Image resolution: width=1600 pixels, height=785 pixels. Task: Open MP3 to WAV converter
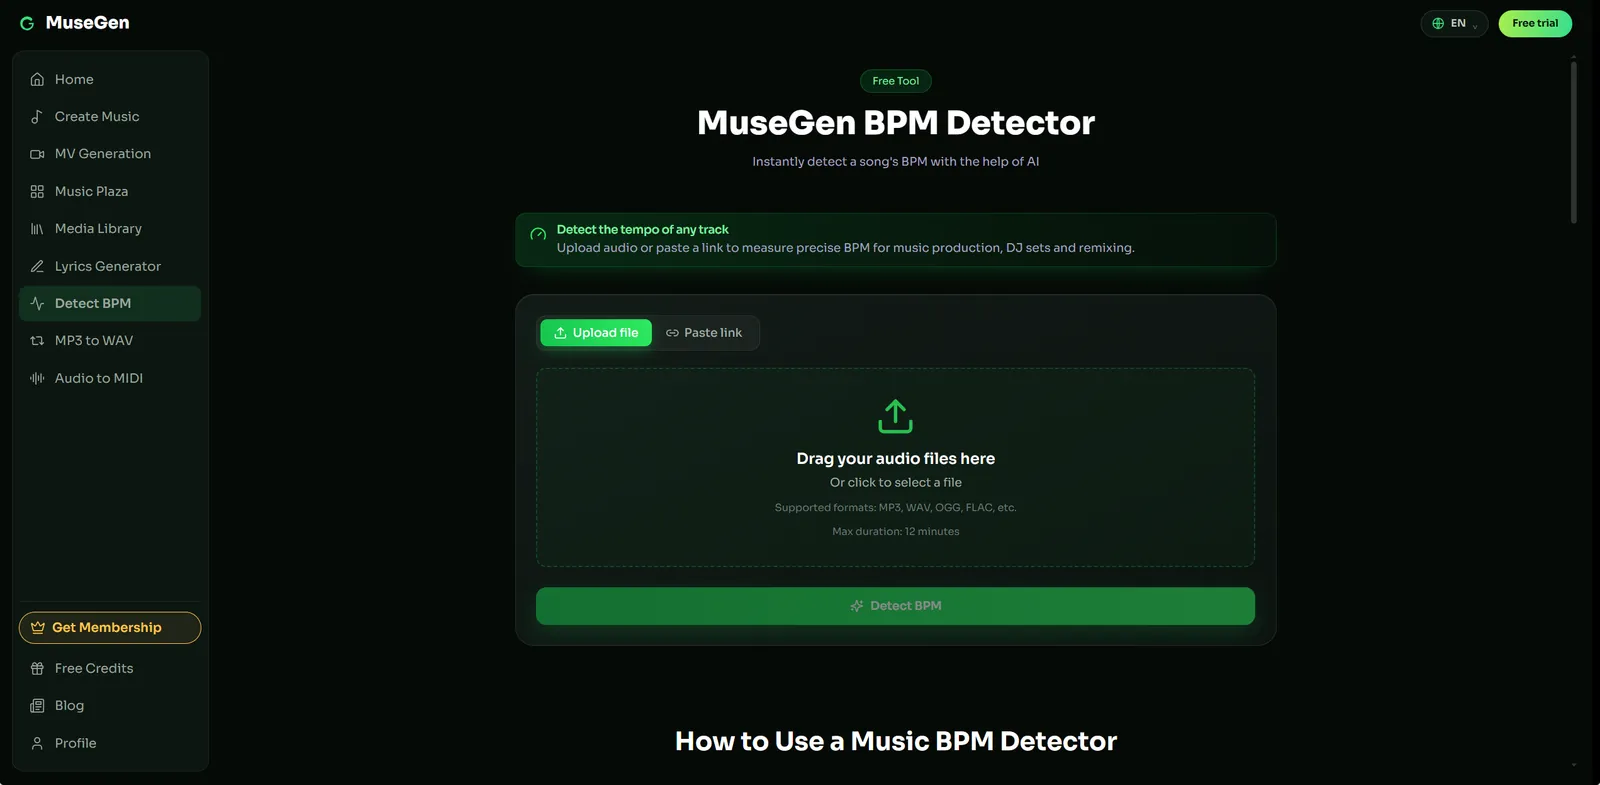click(x=110, y=341)
